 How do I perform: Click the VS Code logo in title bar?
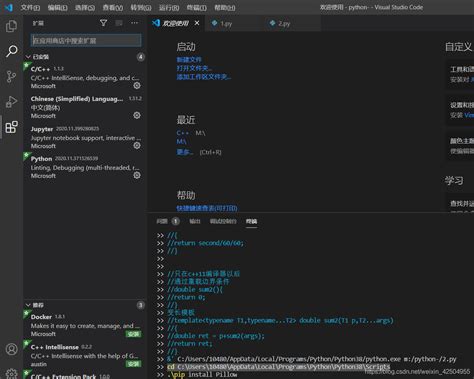(x=9, y=7)
